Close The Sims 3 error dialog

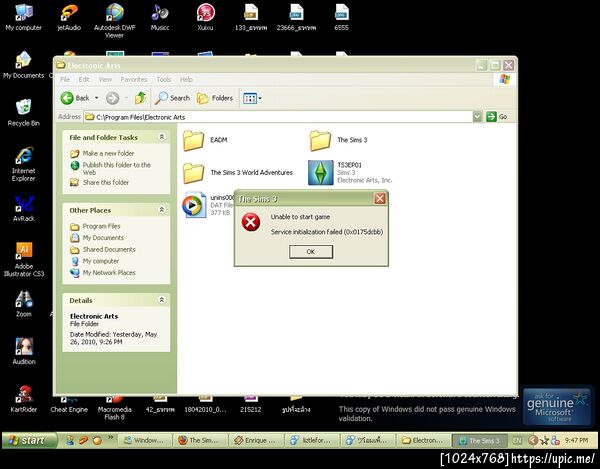pos(380,199)
